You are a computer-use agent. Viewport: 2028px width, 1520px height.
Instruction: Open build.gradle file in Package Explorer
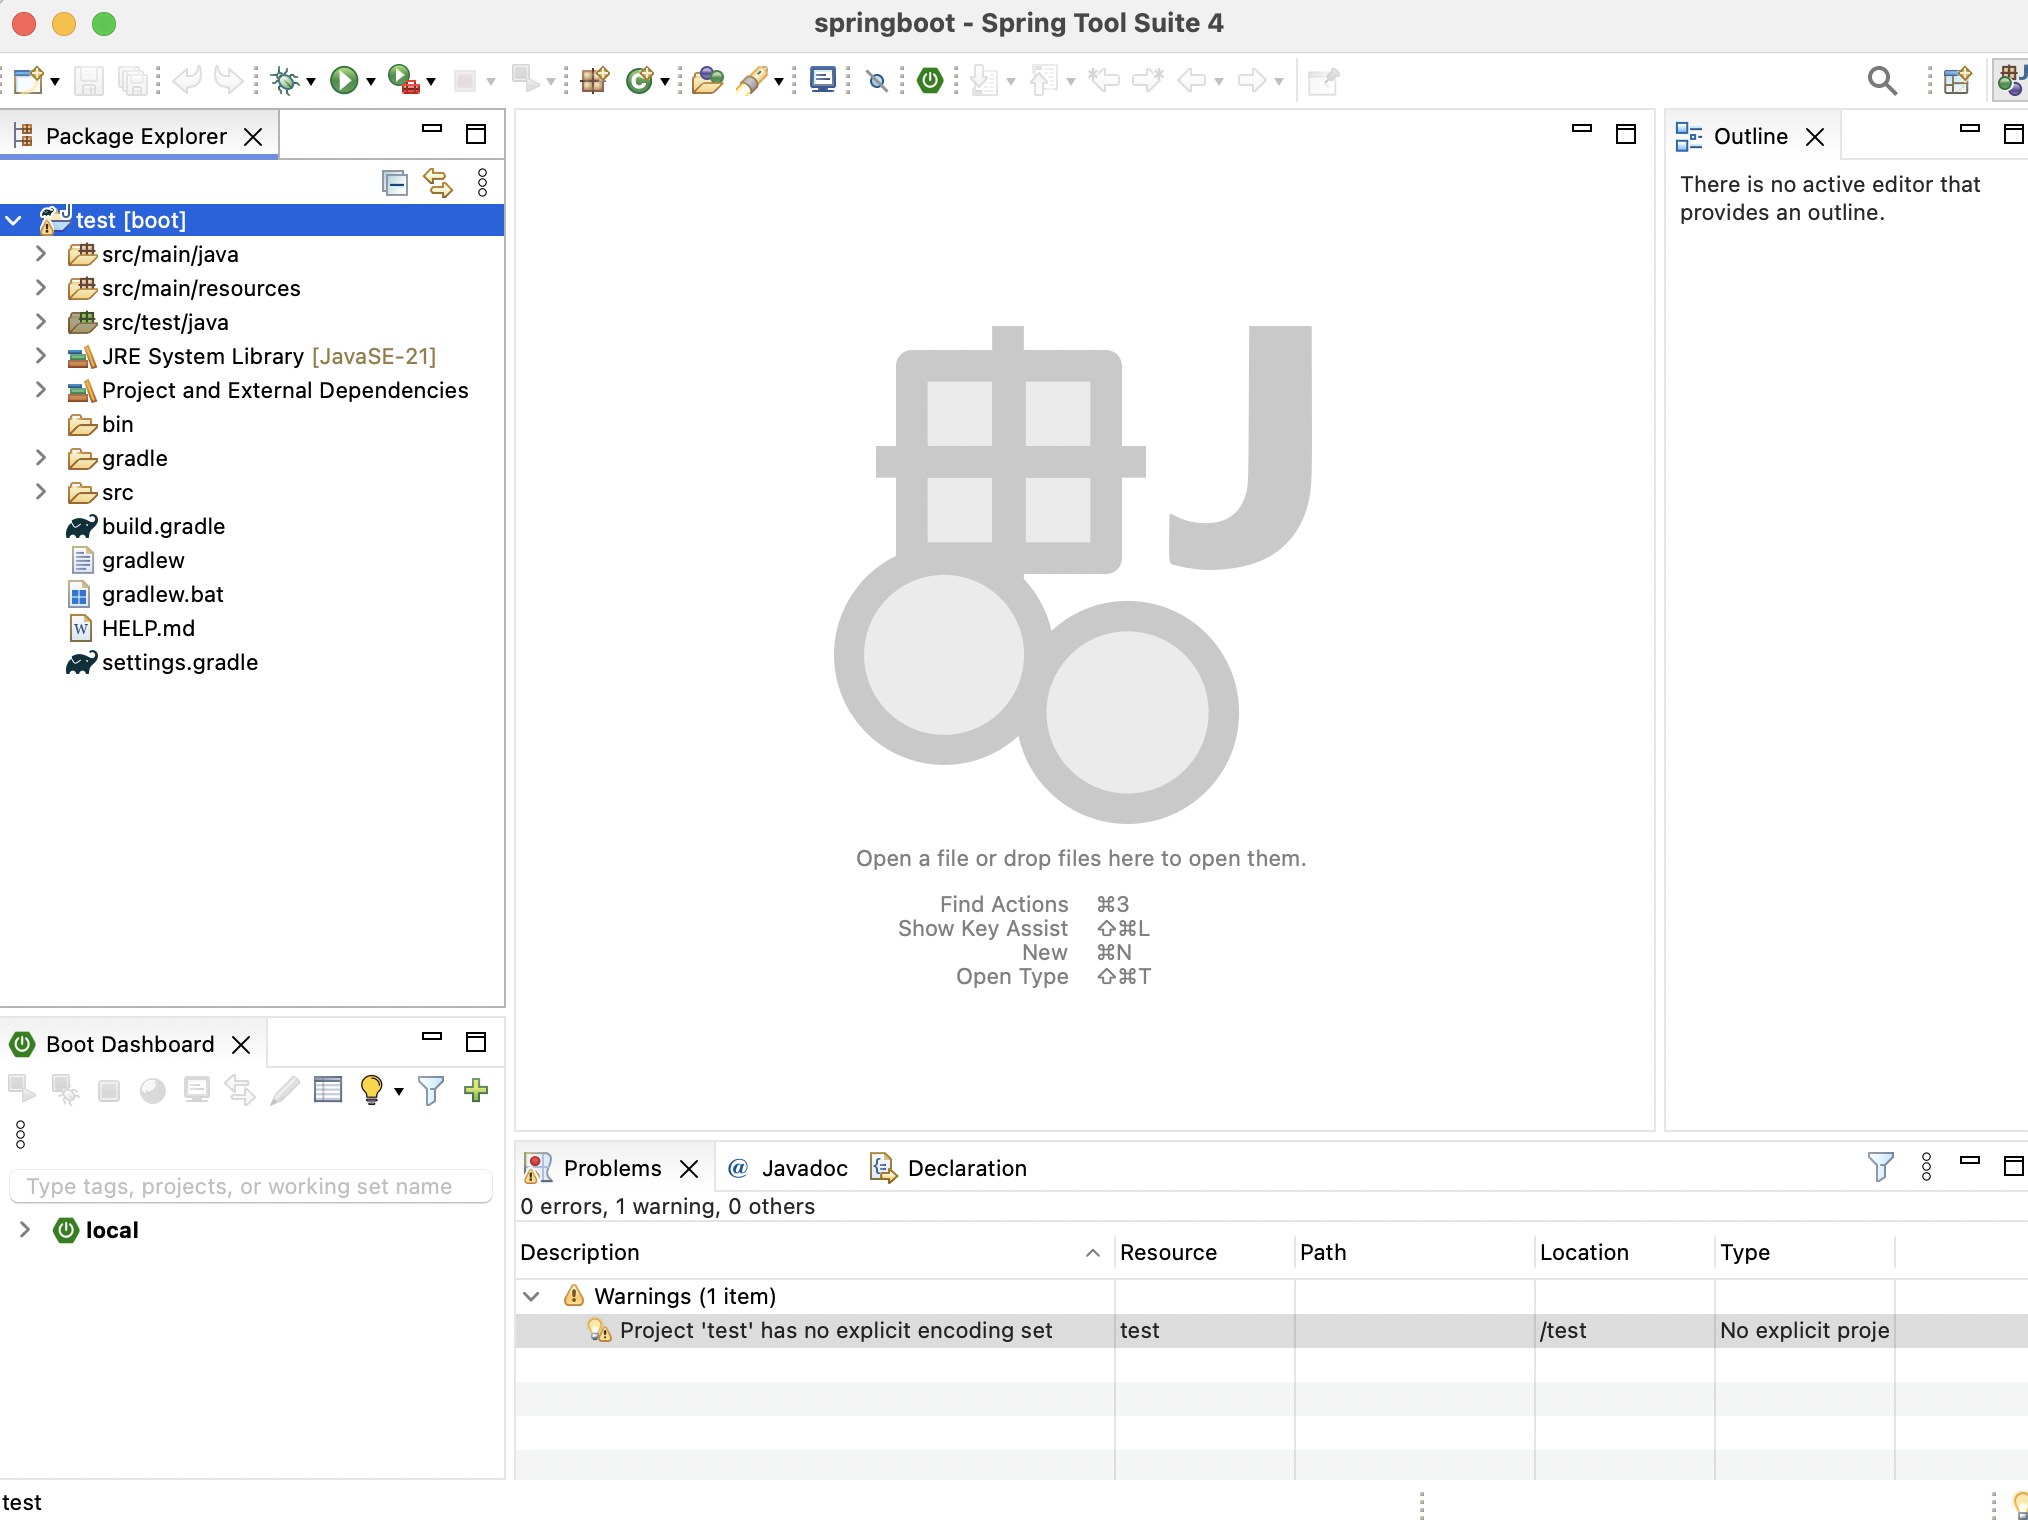point(163,526)
